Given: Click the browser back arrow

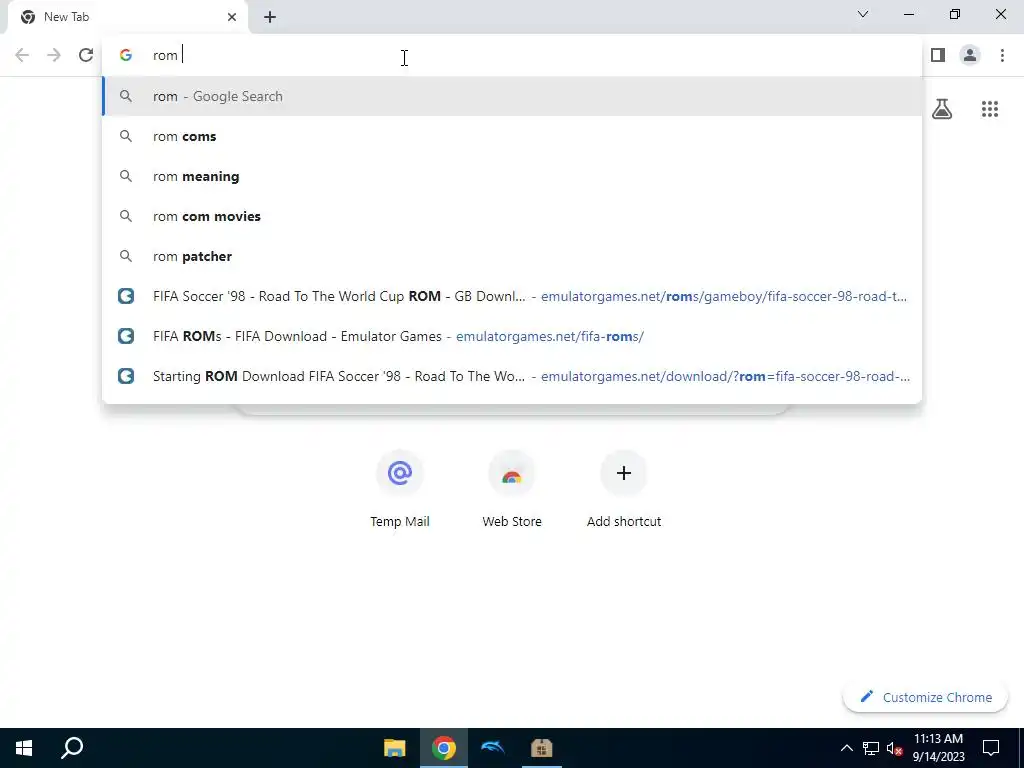Looking at the screenshot, I should tap(22, 55).
